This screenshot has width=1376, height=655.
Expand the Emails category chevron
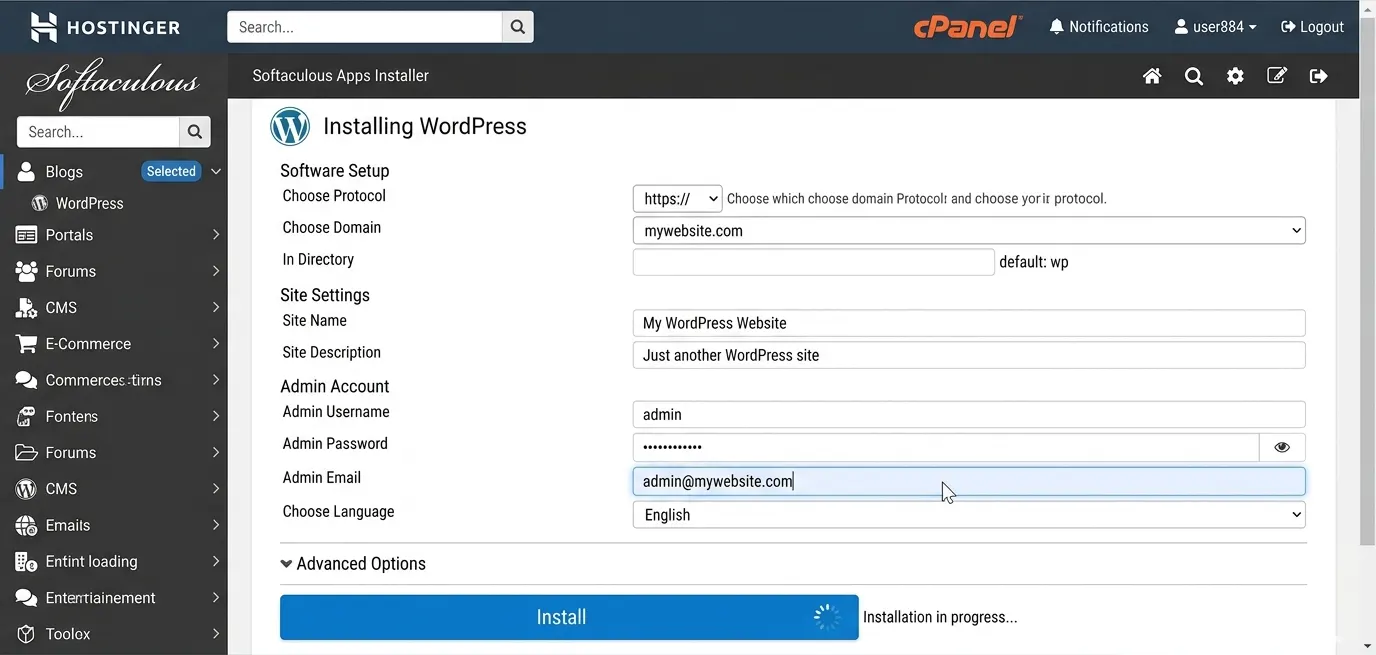point(216,525)
